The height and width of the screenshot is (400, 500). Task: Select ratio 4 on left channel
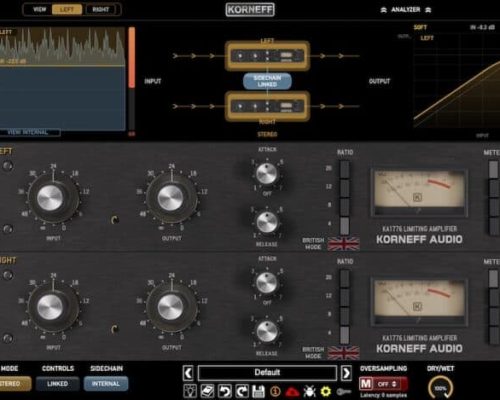[345, 225]
